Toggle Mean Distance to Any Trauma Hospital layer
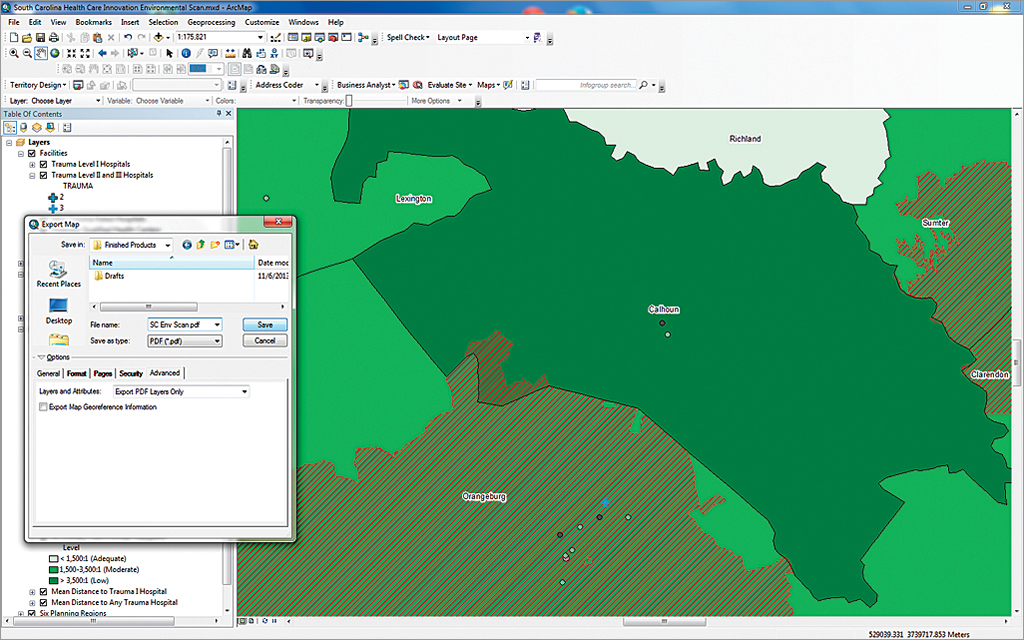 (44, 602)
